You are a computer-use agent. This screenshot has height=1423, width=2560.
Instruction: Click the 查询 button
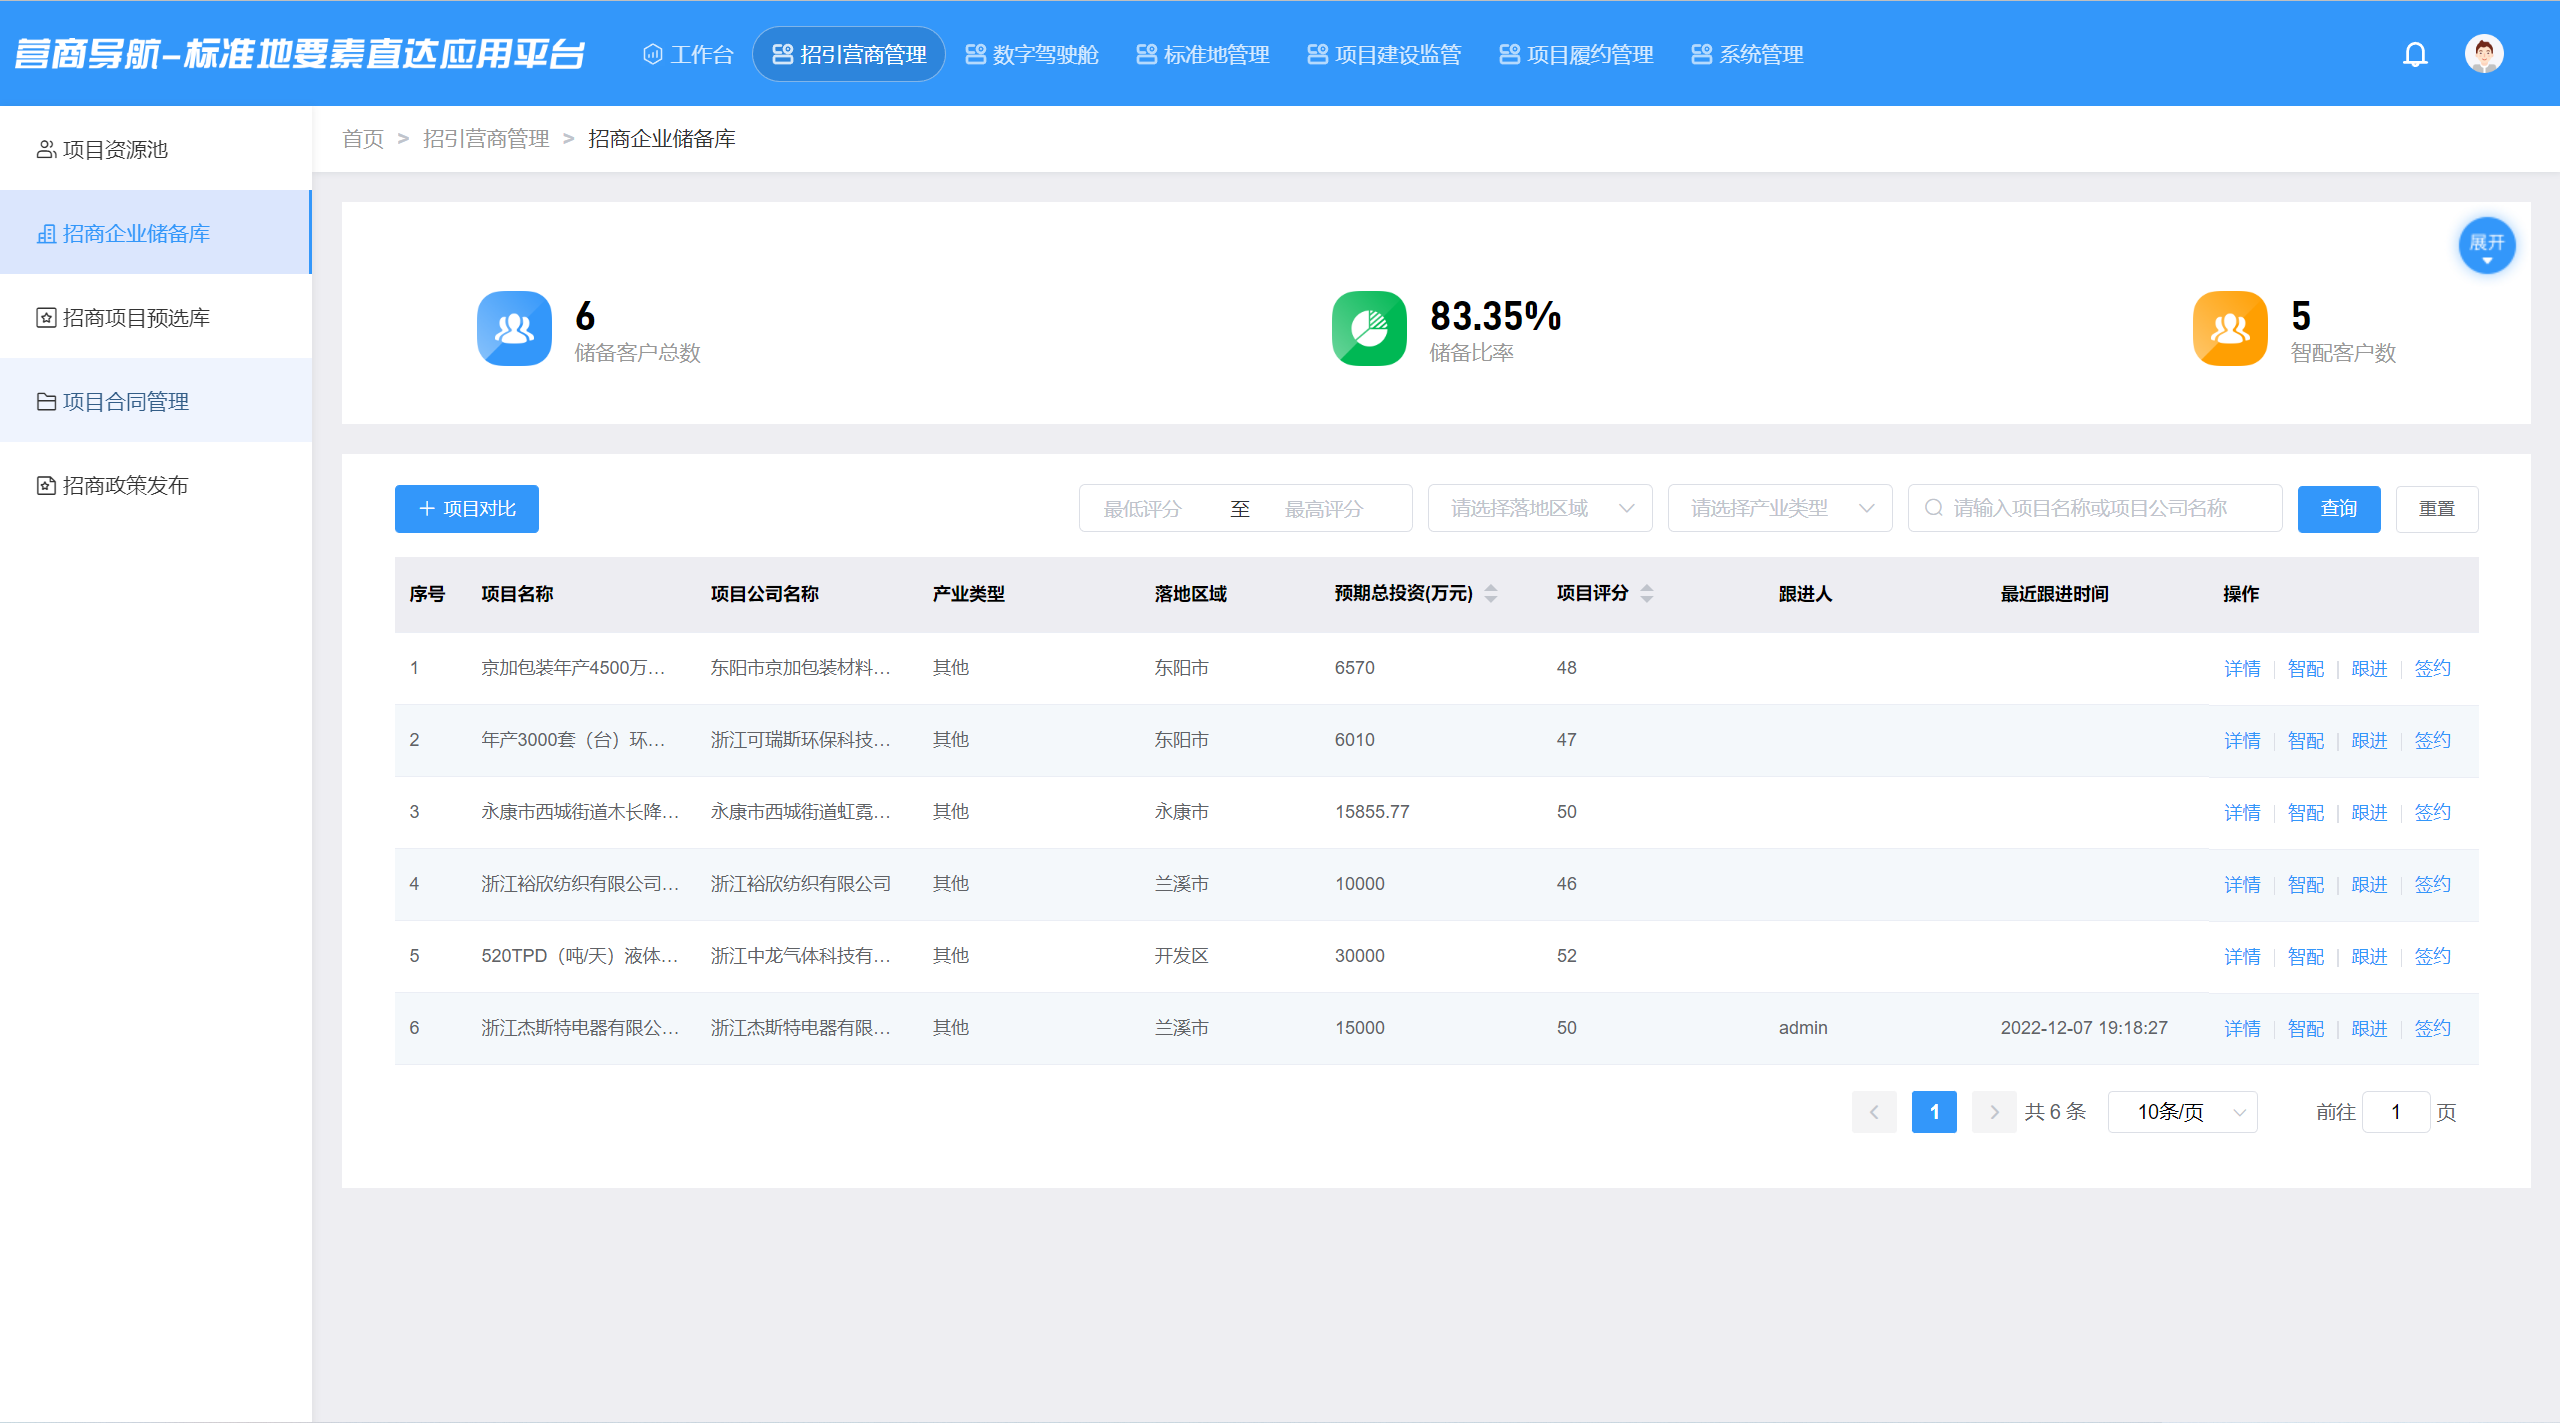click(x=2339, y=509)
